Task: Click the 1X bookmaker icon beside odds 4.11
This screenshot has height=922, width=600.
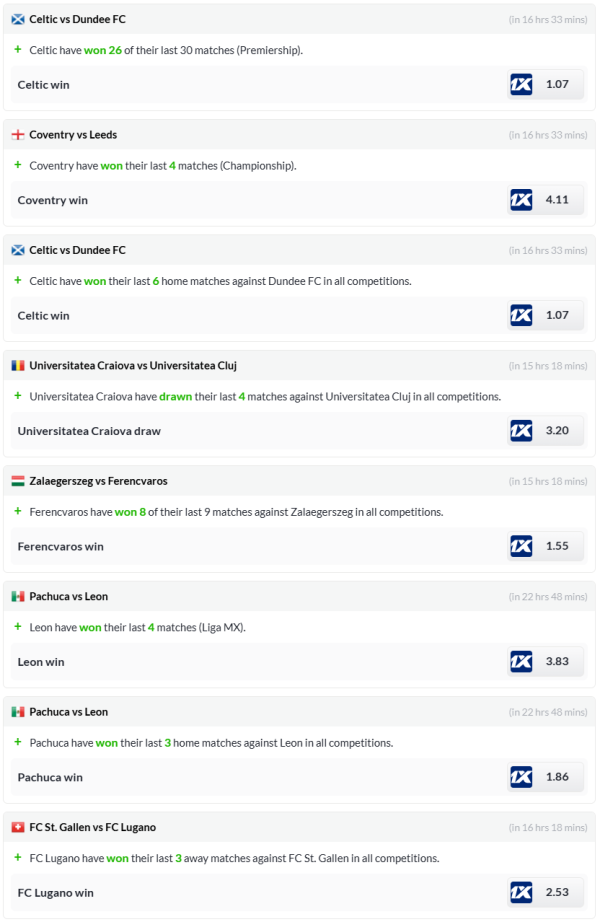Action: [521, 200]
